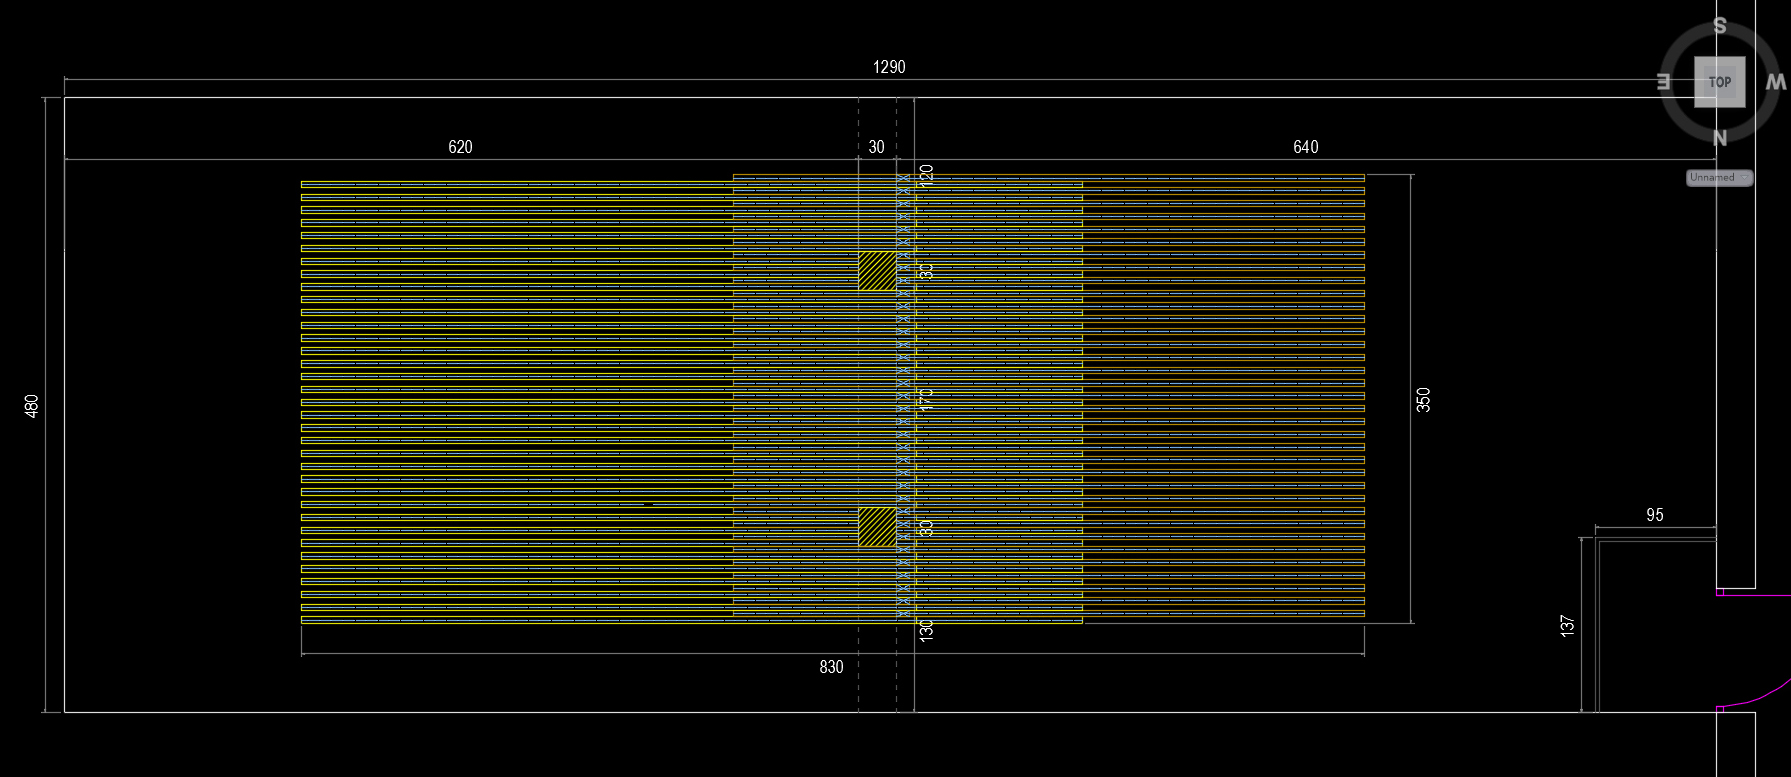The image size is (1791, 777).
Task: Select the lower yellow hatched square
Action: [877, 527]
